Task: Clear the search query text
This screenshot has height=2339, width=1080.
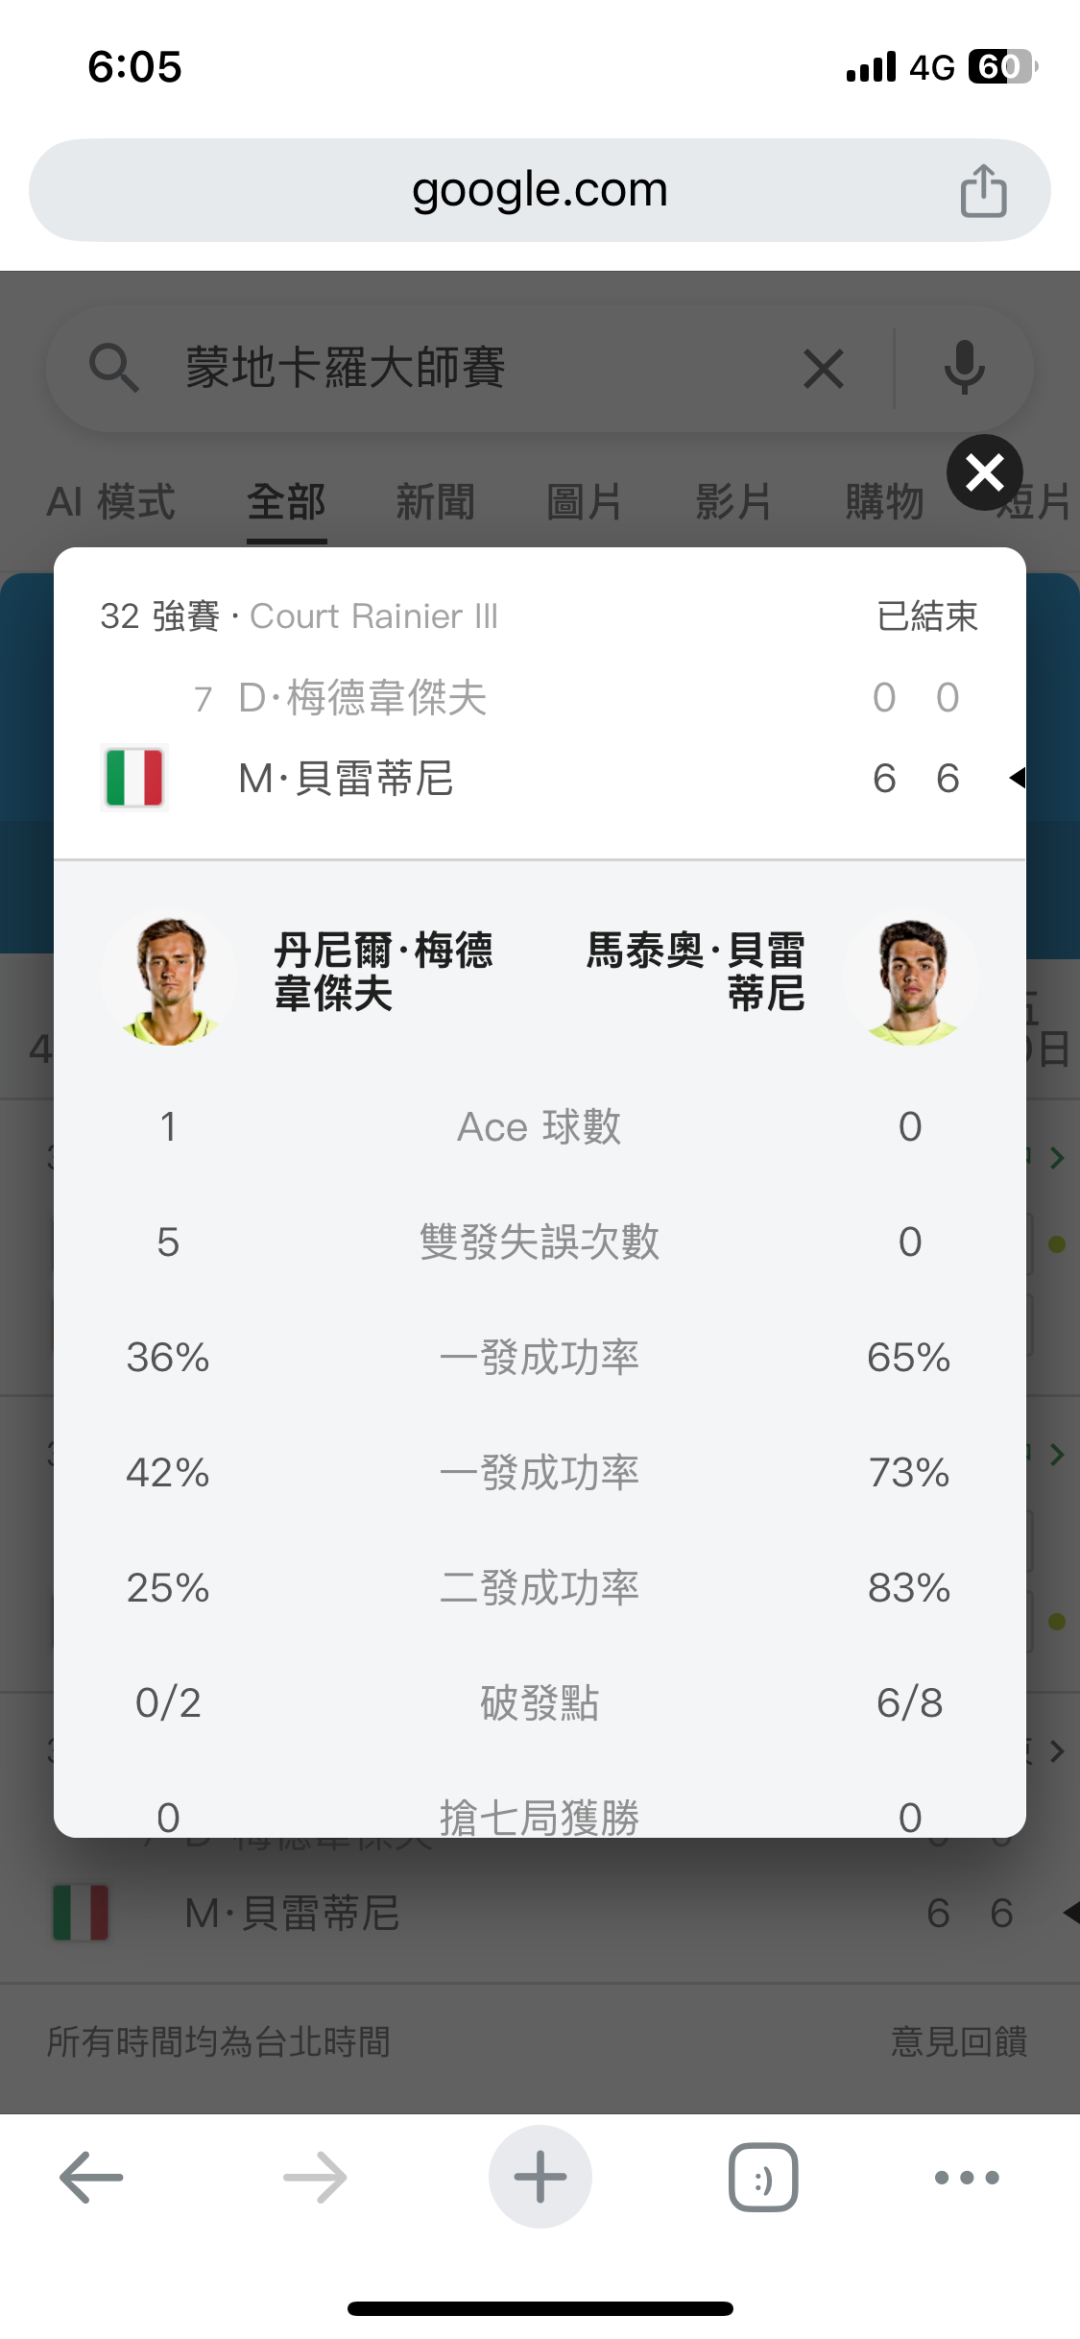Action: (x=823, y=369)
